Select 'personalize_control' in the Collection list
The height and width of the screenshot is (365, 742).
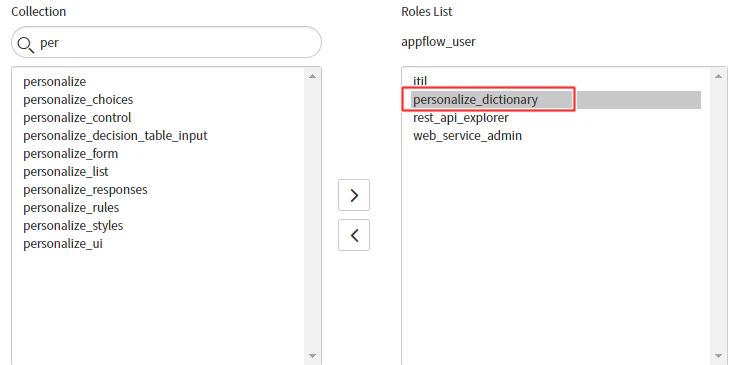point(77,117)
